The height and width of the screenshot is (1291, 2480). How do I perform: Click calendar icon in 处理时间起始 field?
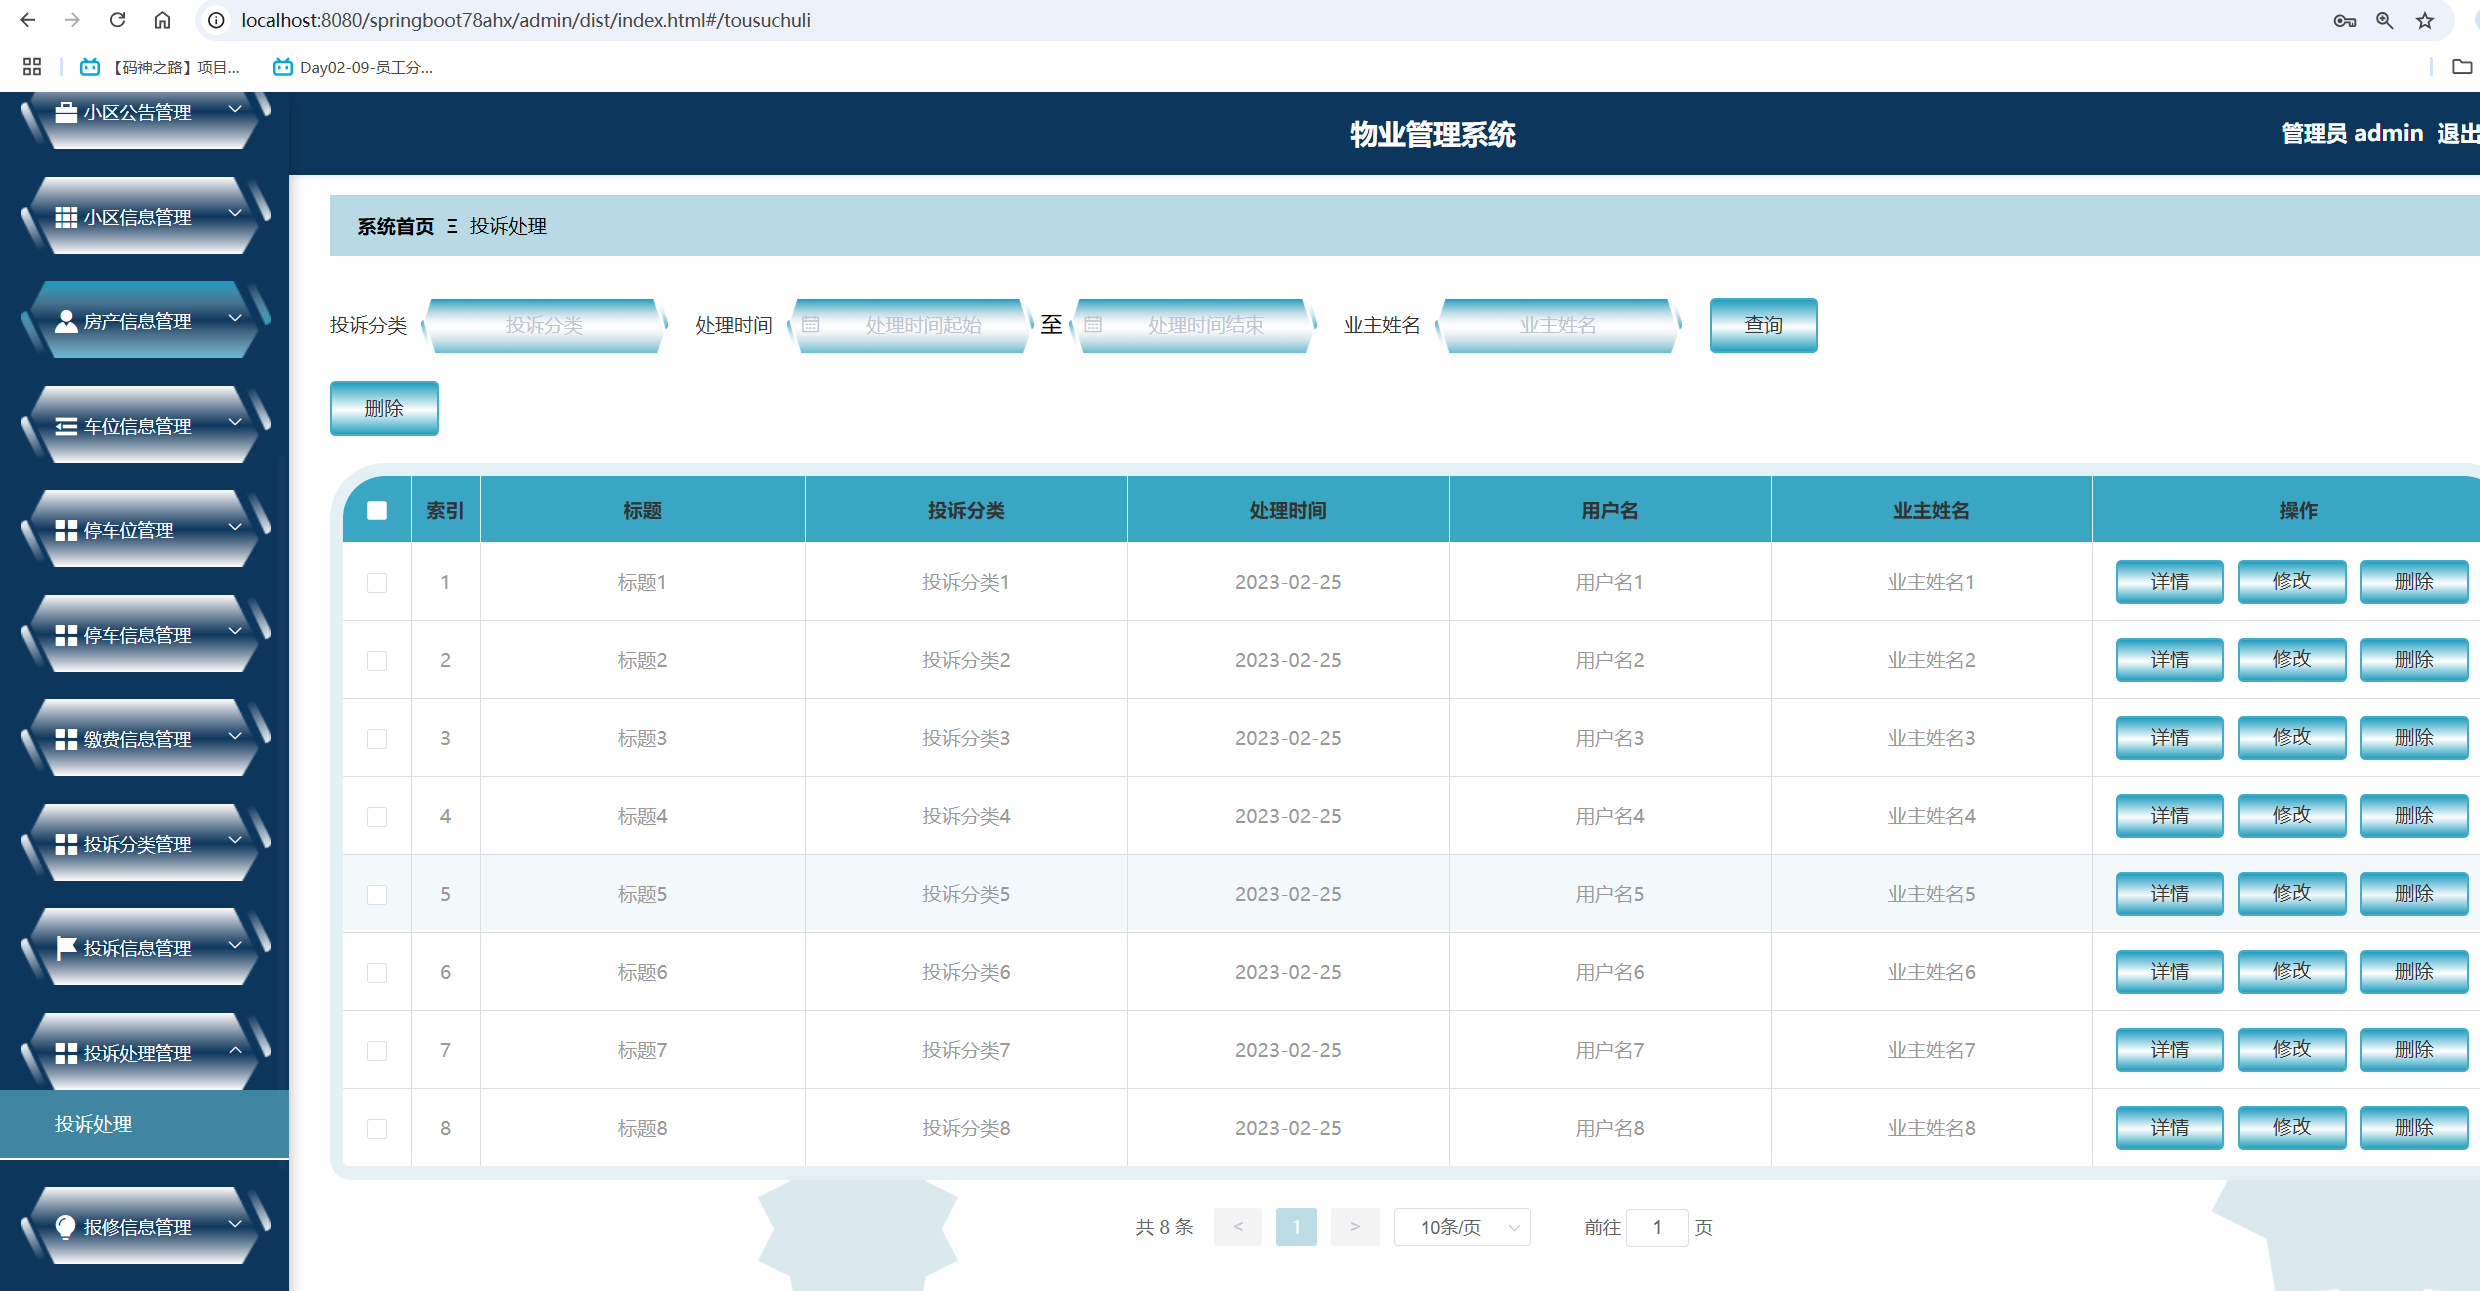(x=811, y=325)
